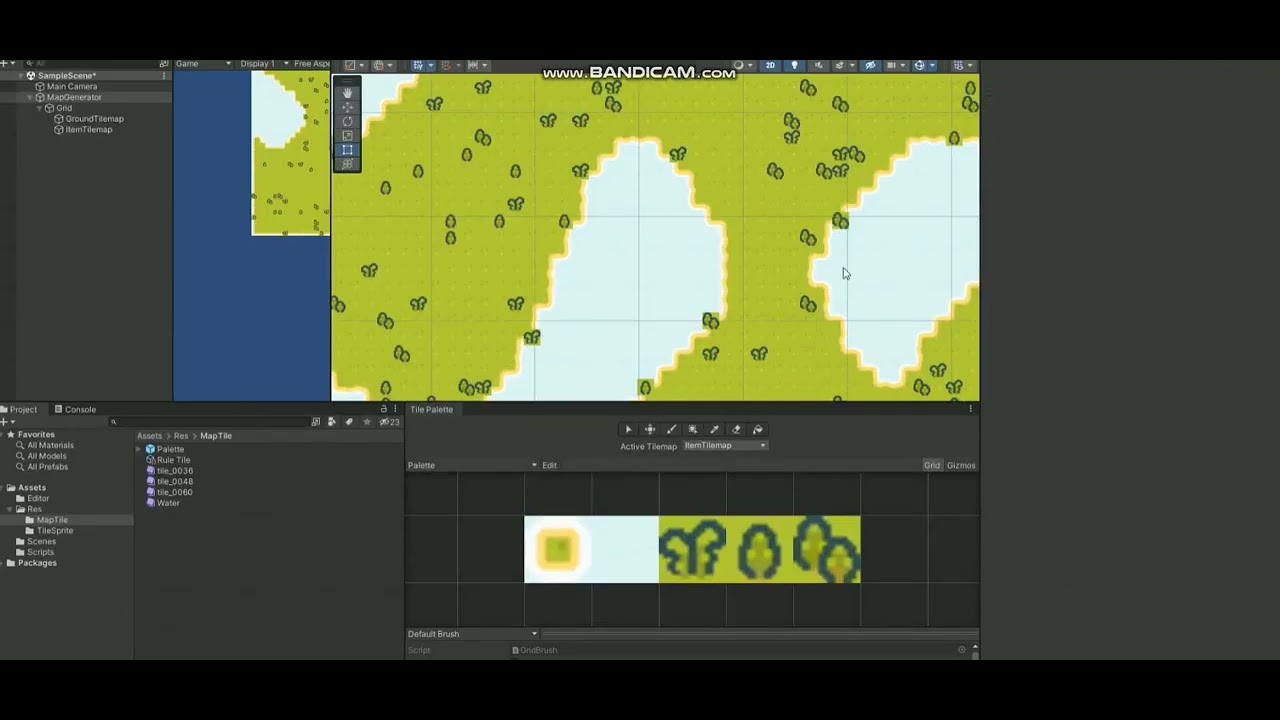Select the Hand view tool in Scene
Screen dimensions: 1280x720
[347, 93]
